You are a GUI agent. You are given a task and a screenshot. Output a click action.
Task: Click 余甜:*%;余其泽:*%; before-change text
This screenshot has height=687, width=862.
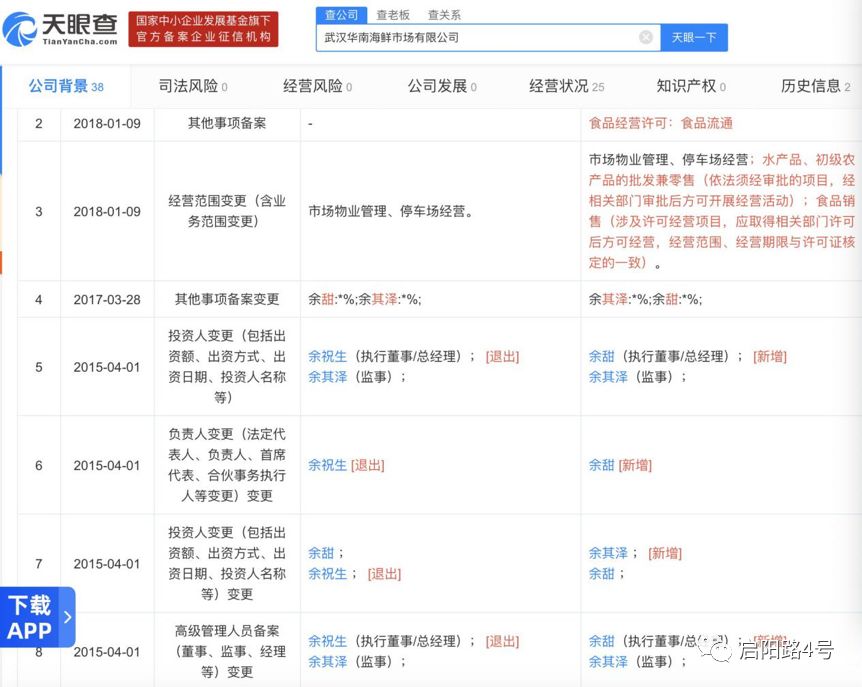364,300
